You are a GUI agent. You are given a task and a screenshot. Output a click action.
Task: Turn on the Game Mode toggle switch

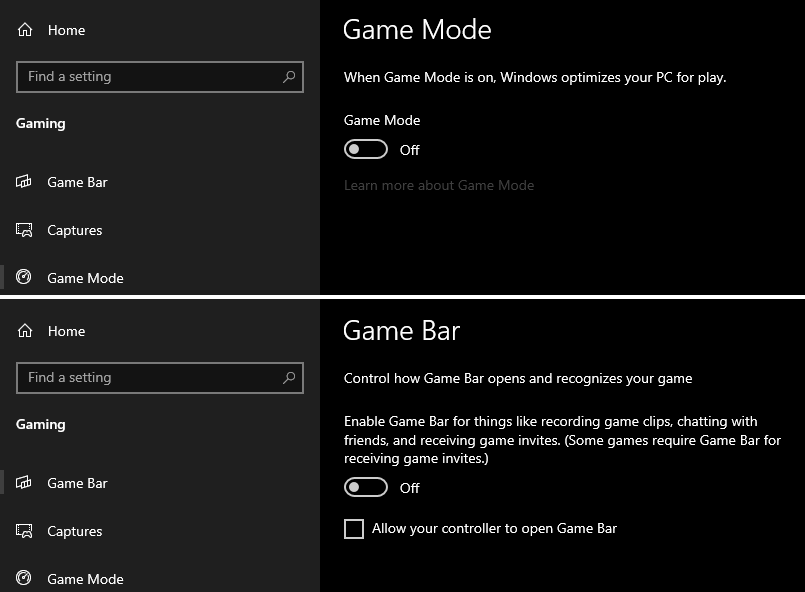pos(366,150)
